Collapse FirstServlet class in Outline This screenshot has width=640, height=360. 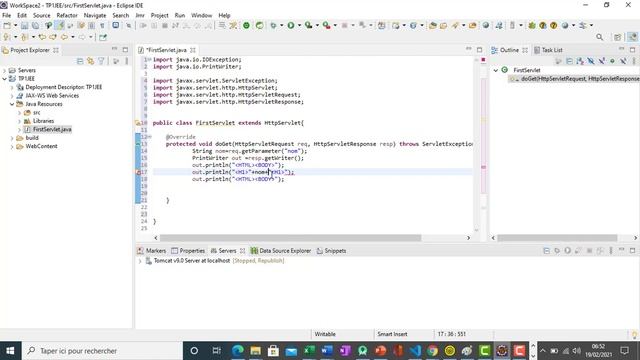pyautogui.click(x=496, y=70)
